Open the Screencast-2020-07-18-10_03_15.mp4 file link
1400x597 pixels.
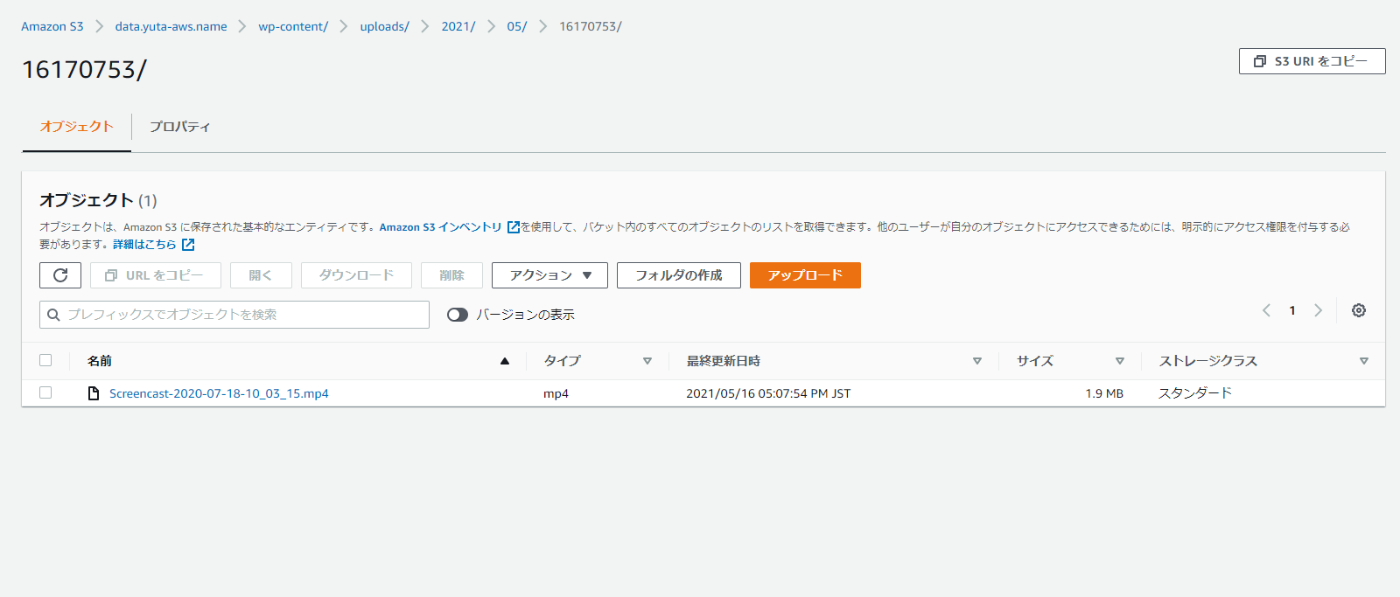[x=219, y=393]
